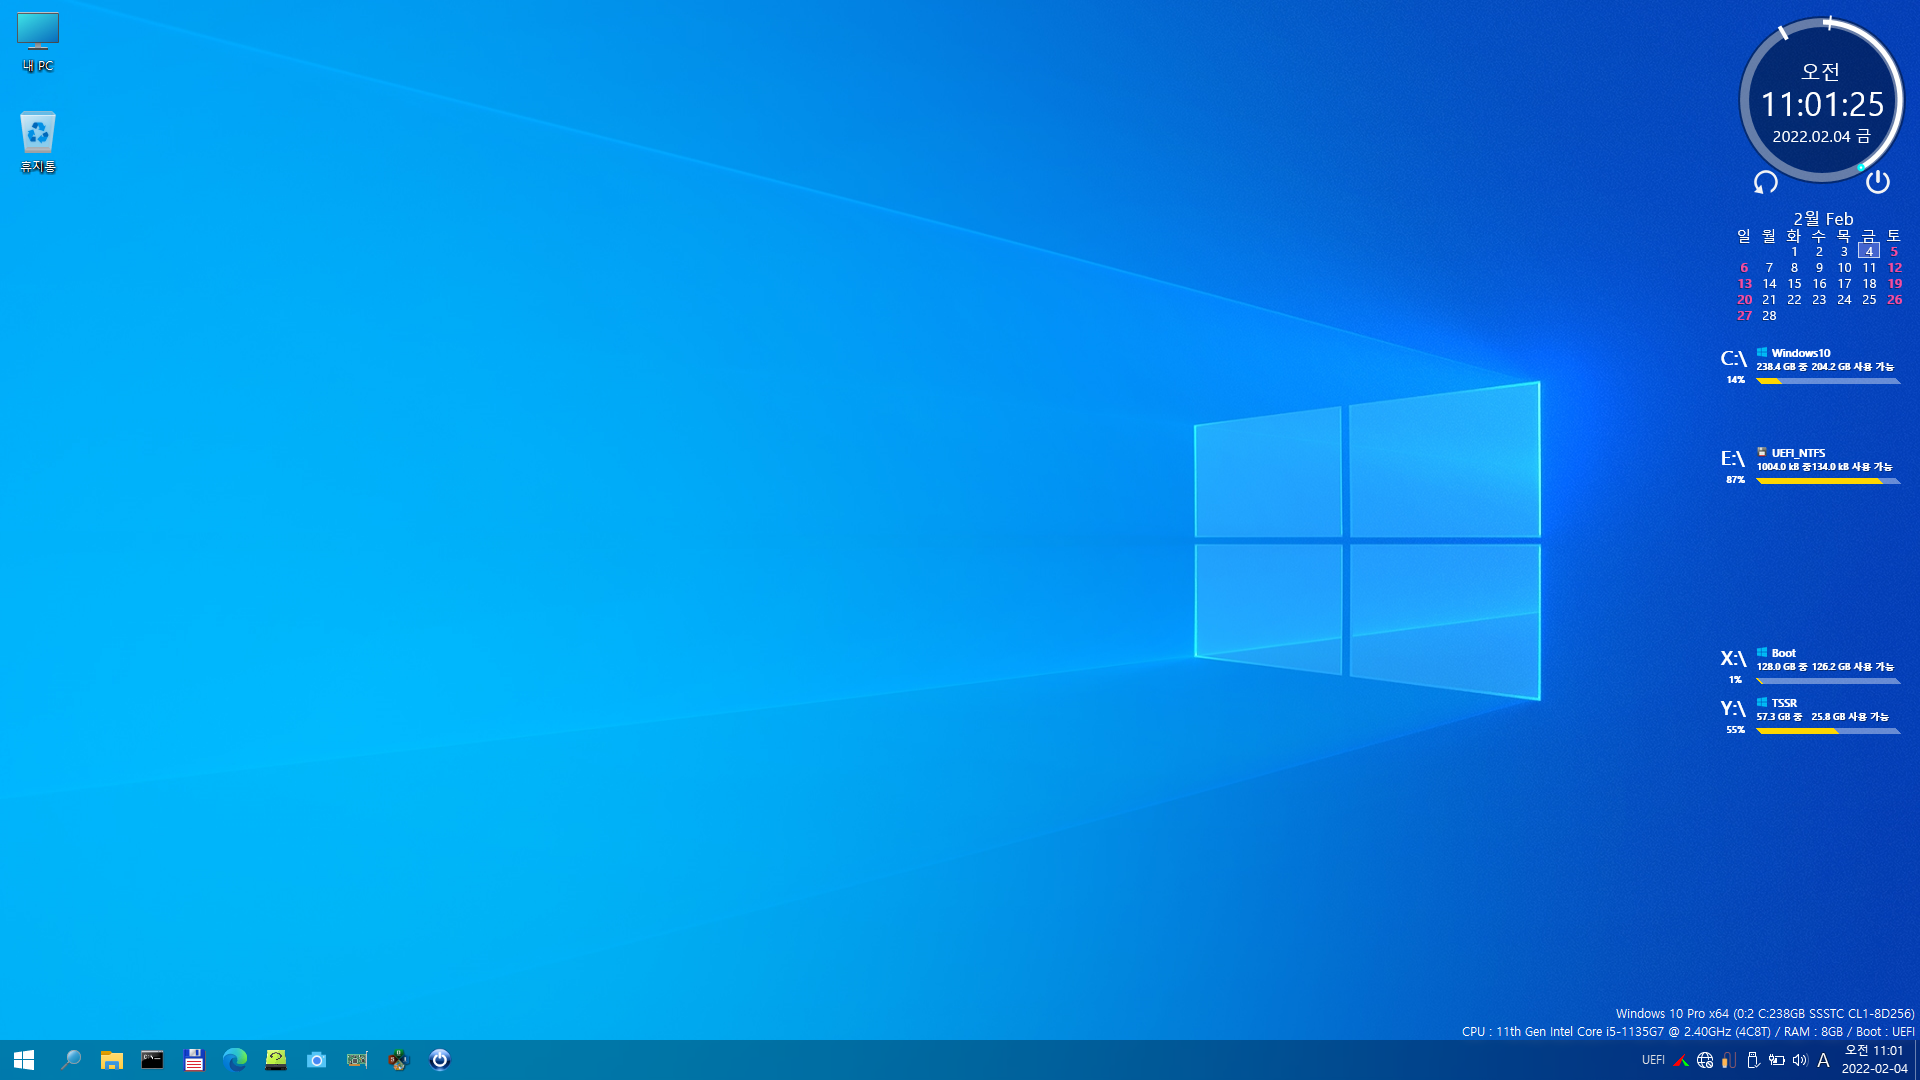The image size is (1920, 1080).
Task: Click the E:\ UEFI_NTFS drive widget
Action: click(1810, 466)
